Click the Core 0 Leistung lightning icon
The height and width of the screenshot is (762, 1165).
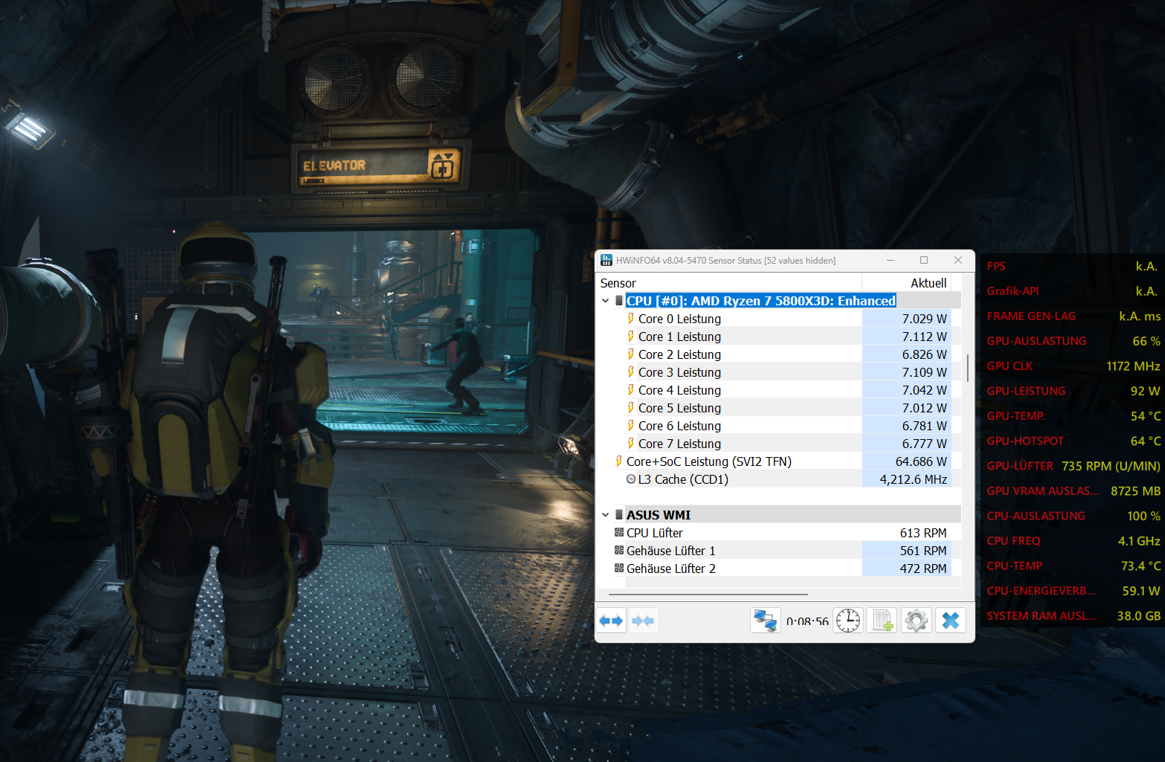pyautogui.click(x=630, y=319)
